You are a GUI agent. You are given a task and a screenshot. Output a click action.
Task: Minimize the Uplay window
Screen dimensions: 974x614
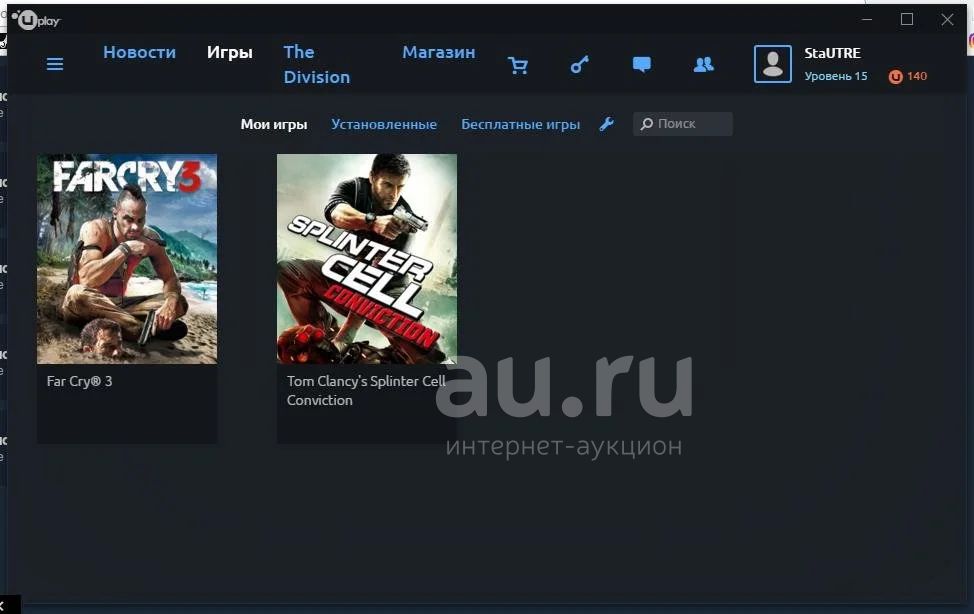[x=867, y=20]
